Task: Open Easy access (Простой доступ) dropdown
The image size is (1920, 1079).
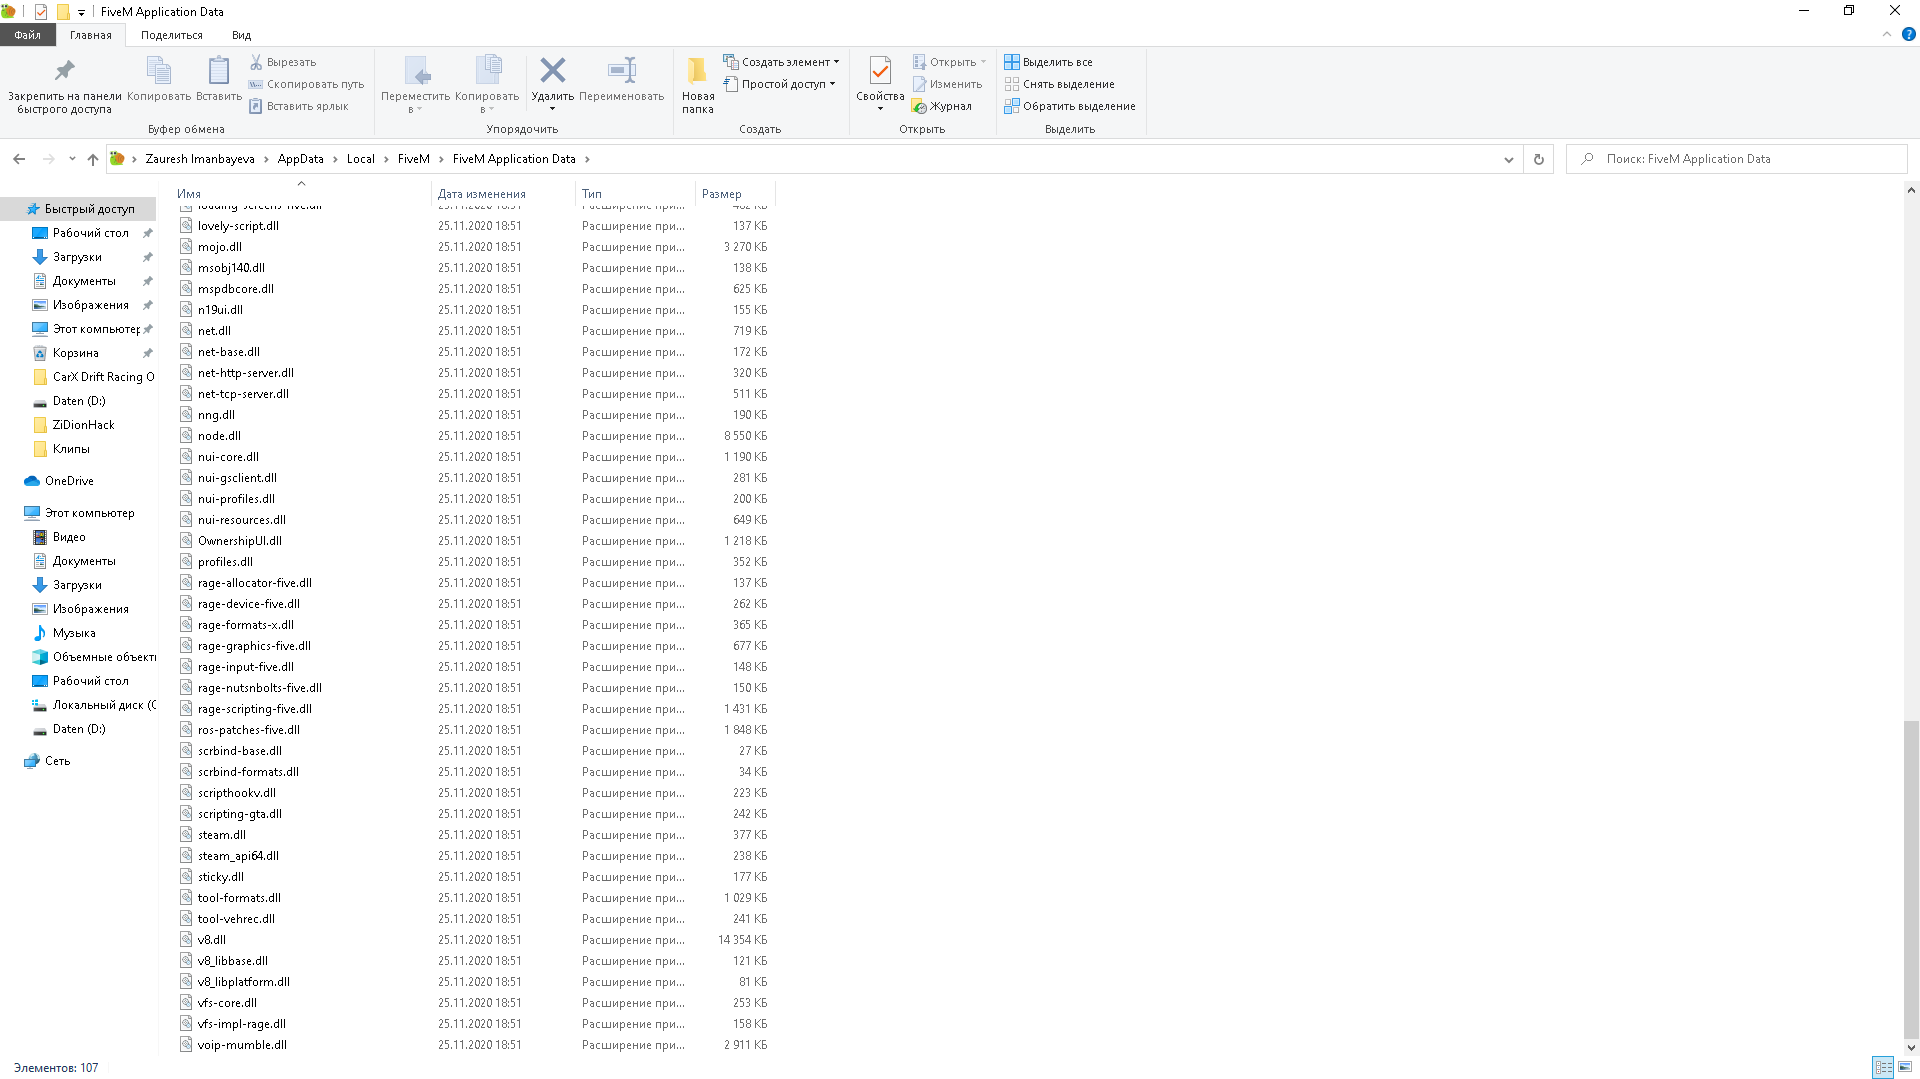Action: 779,84
